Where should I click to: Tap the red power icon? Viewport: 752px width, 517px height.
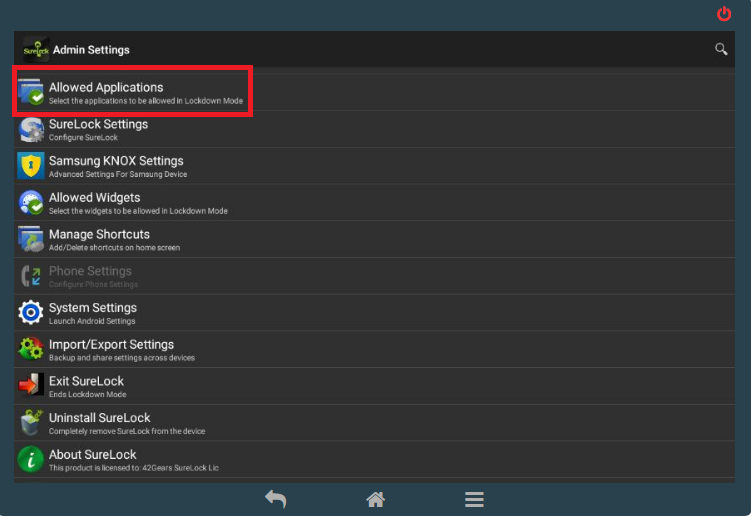point(724,14)
